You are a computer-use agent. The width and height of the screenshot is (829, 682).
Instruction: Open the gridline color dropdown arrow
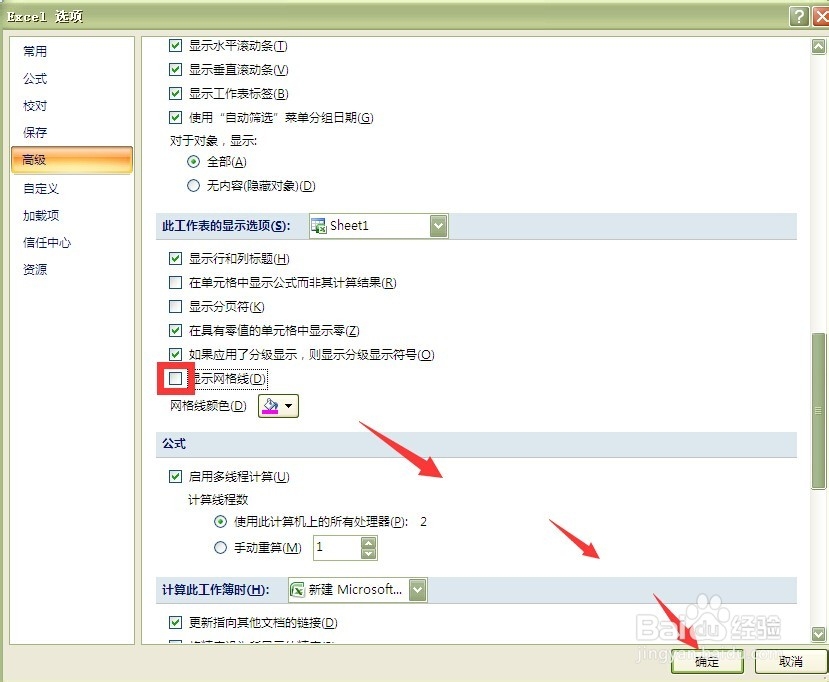pos(289,406)
